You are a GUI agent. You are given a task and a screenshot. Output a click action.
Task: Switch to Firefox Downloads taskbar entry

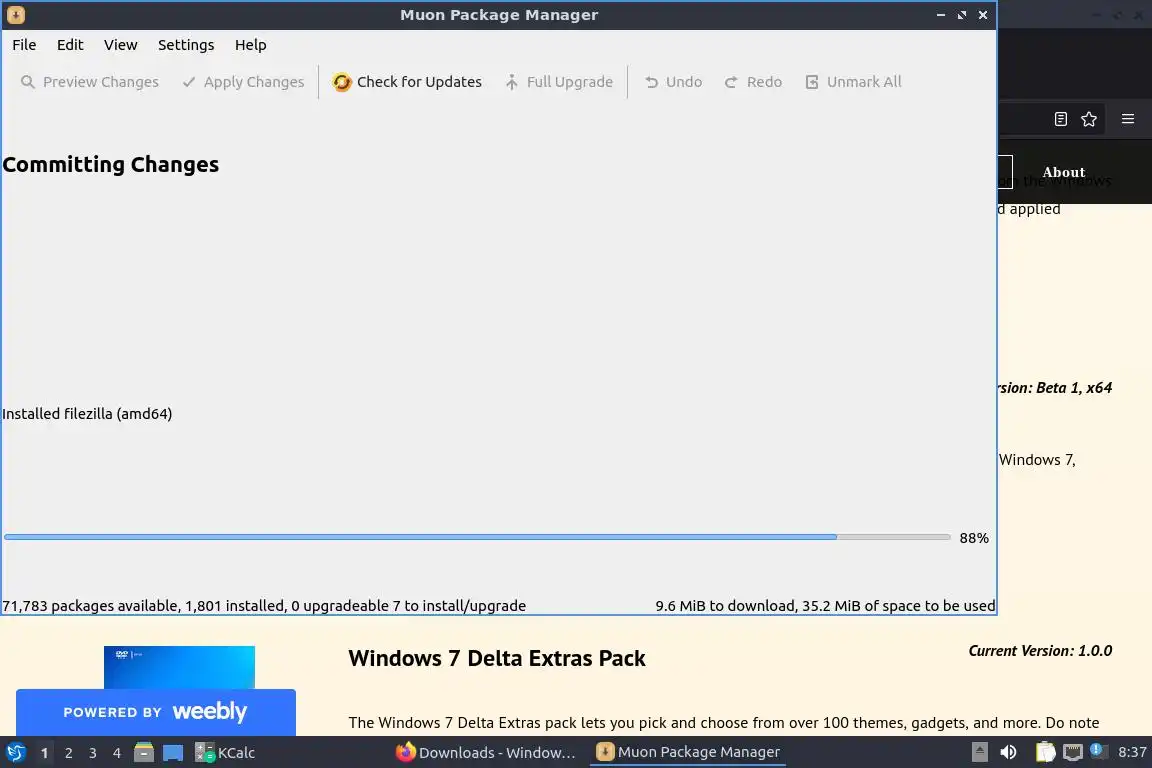486,753
